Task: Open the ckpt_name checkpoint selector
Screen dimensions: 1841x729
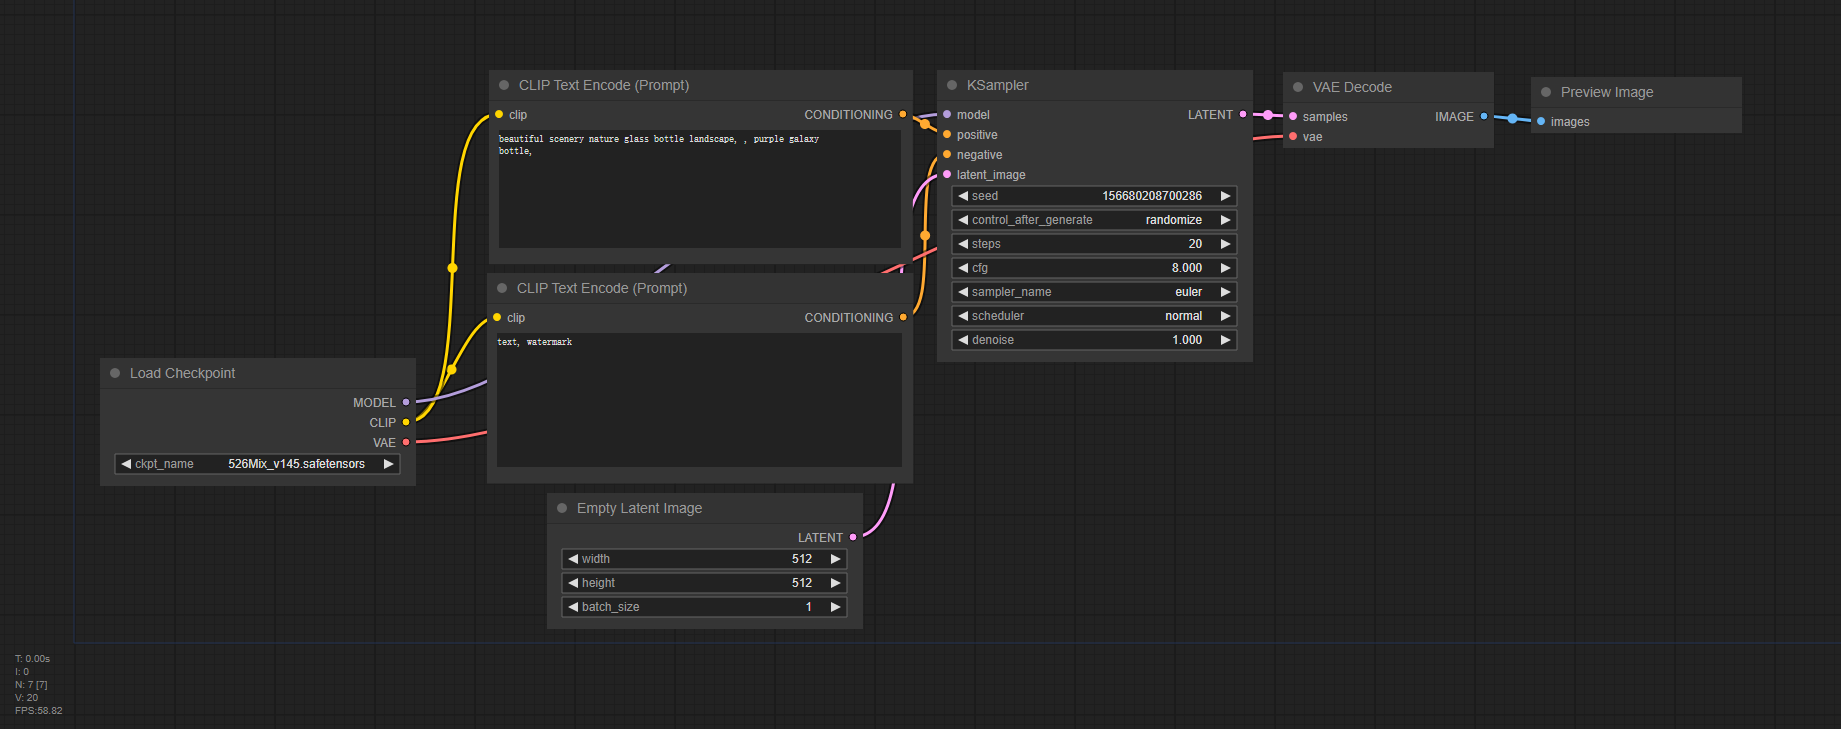Action: point(257,464)
